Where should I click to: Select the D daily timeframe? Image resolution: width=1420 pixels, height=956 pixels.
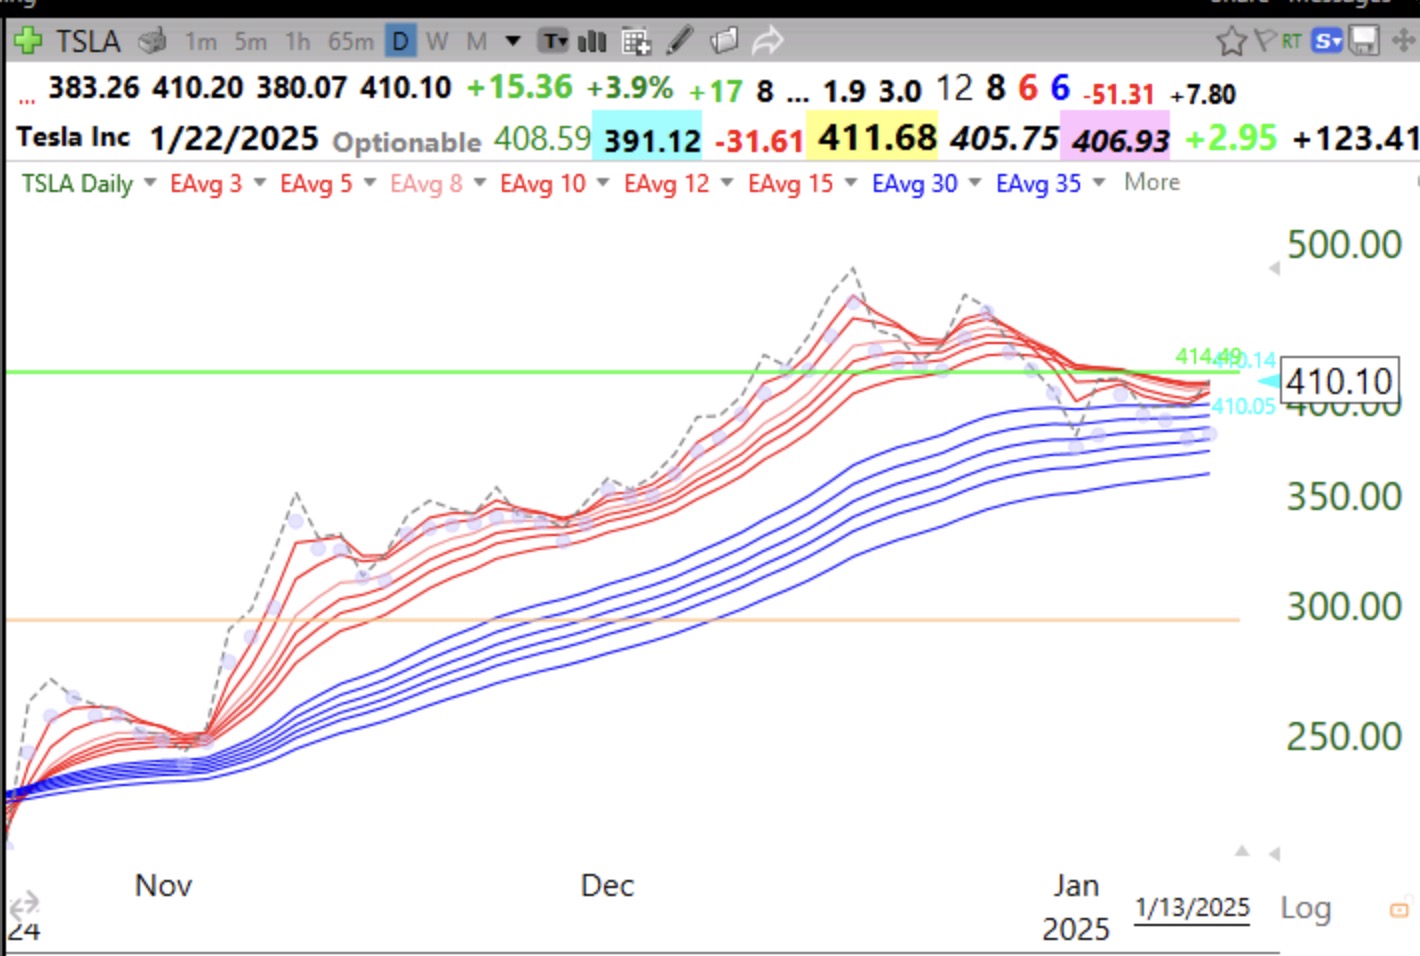click(401, 42)
